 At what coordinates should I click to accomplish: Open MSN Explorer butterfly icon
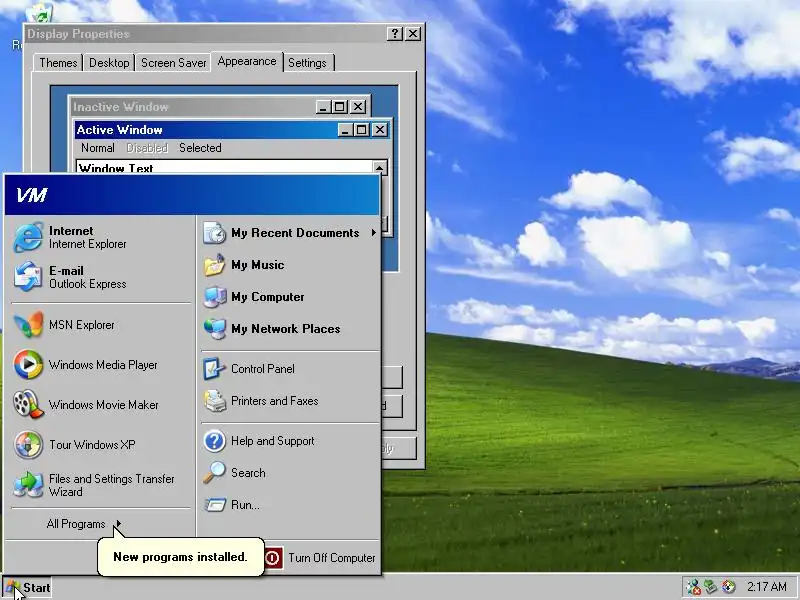pos(28,324)
